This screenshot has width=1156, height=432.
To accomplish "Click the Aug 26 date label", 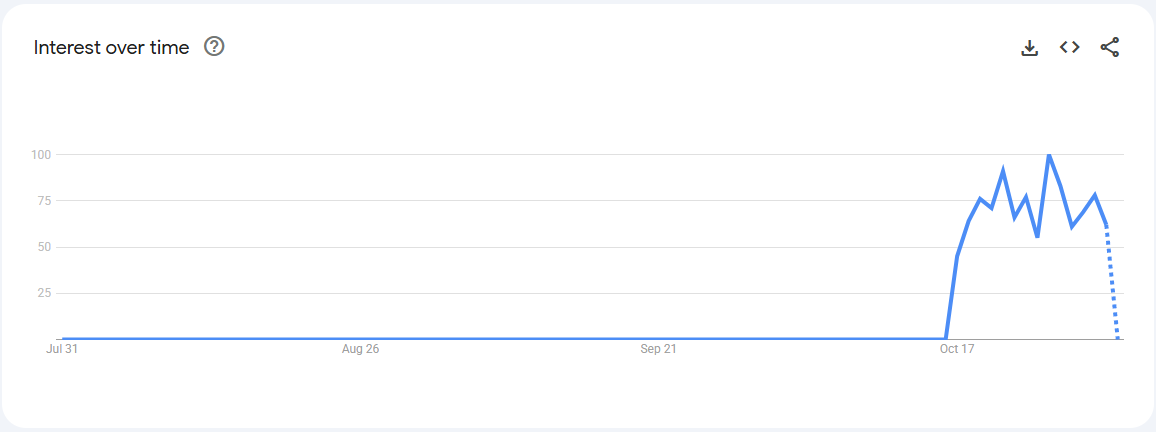I will (360, 349).
